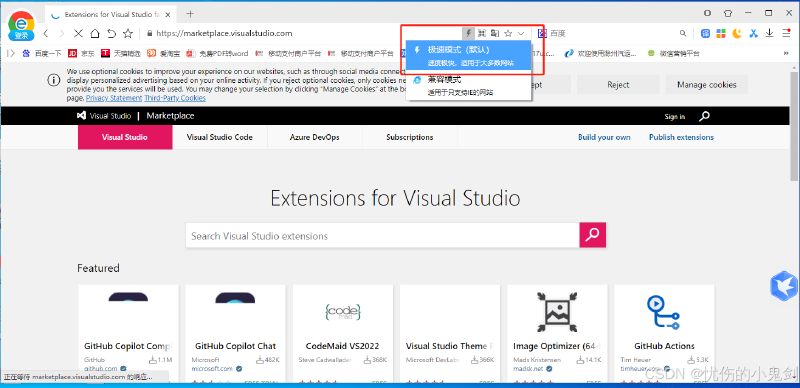800x388 pixels.
Task: Open the browser home page icon
Action: 95,34
